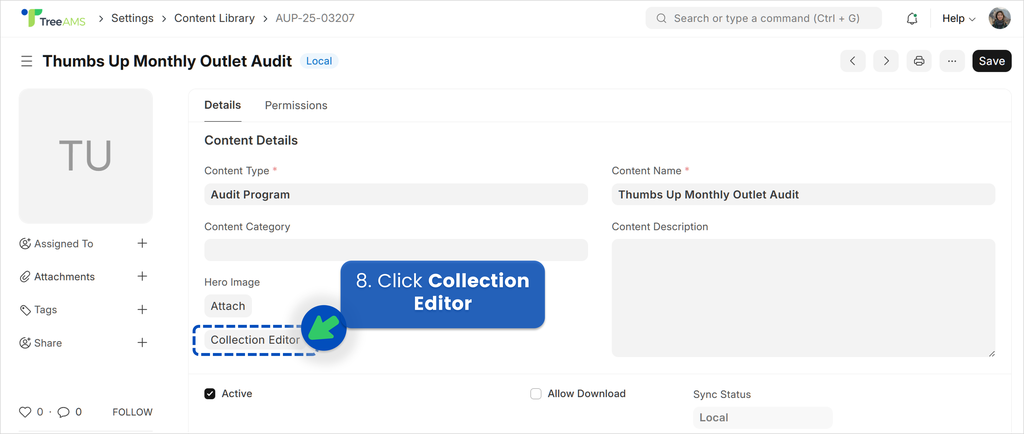Add attachment with Attachments plus icon
Viewport: 1024px width, 434px height.
142,276
